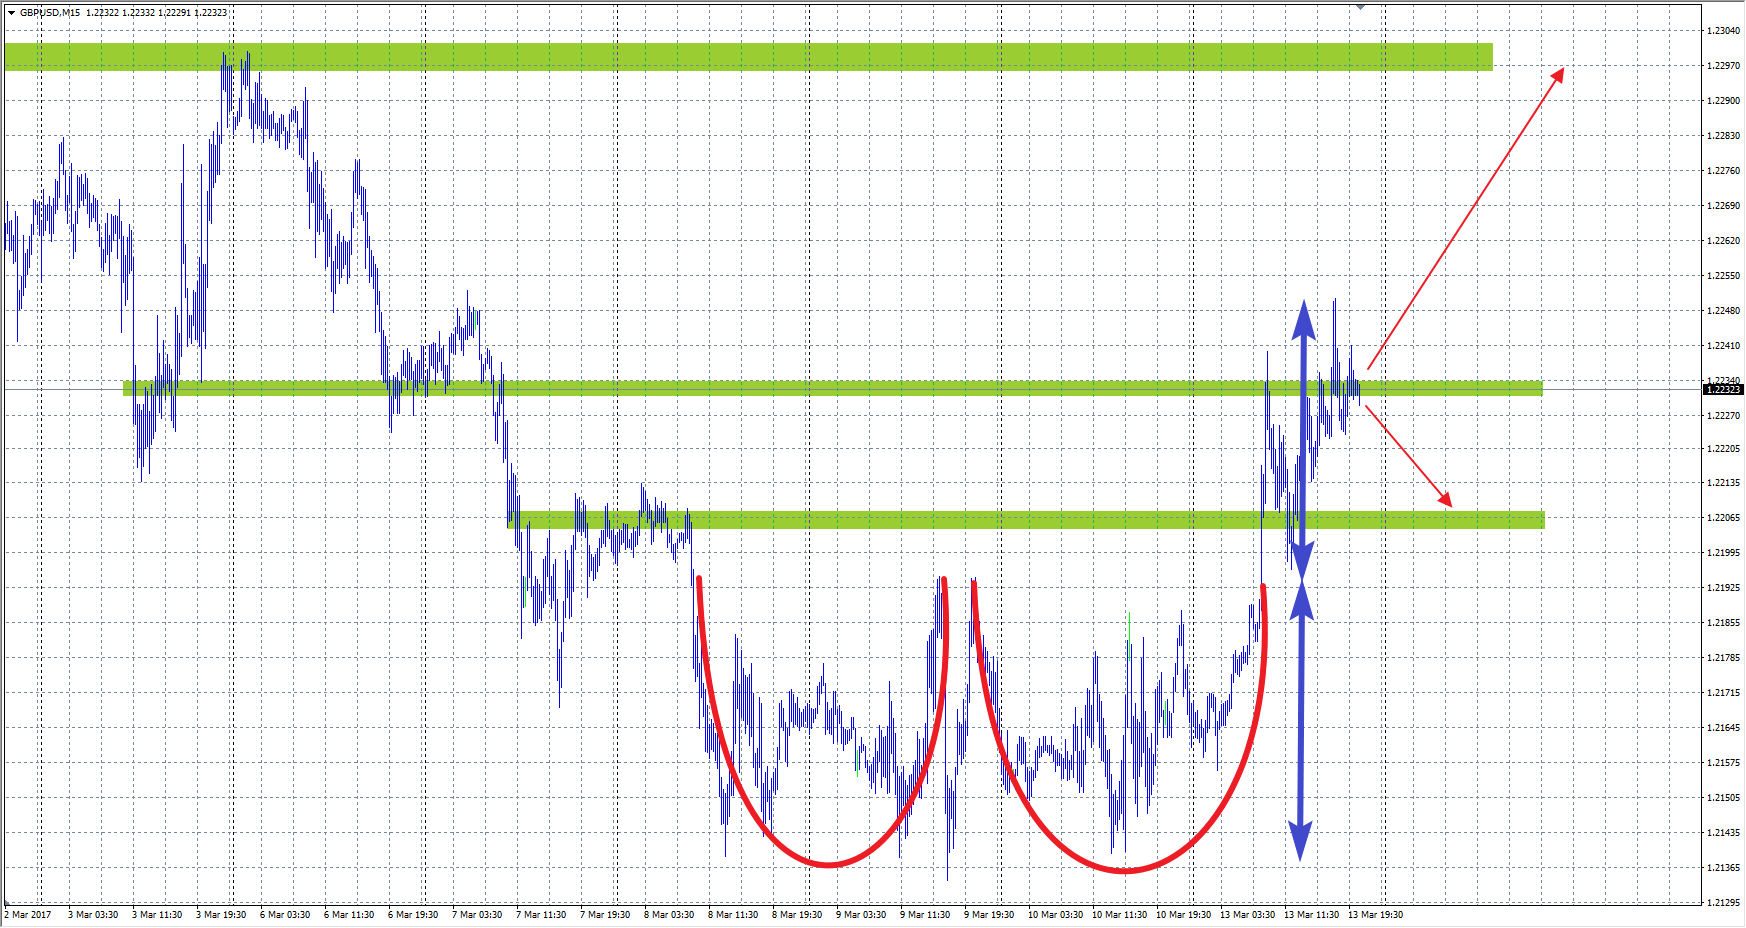Click the 1.22900 price axis label
Image resolution: width=1746 pixels, height=928 pixels.
point(1724,101)
